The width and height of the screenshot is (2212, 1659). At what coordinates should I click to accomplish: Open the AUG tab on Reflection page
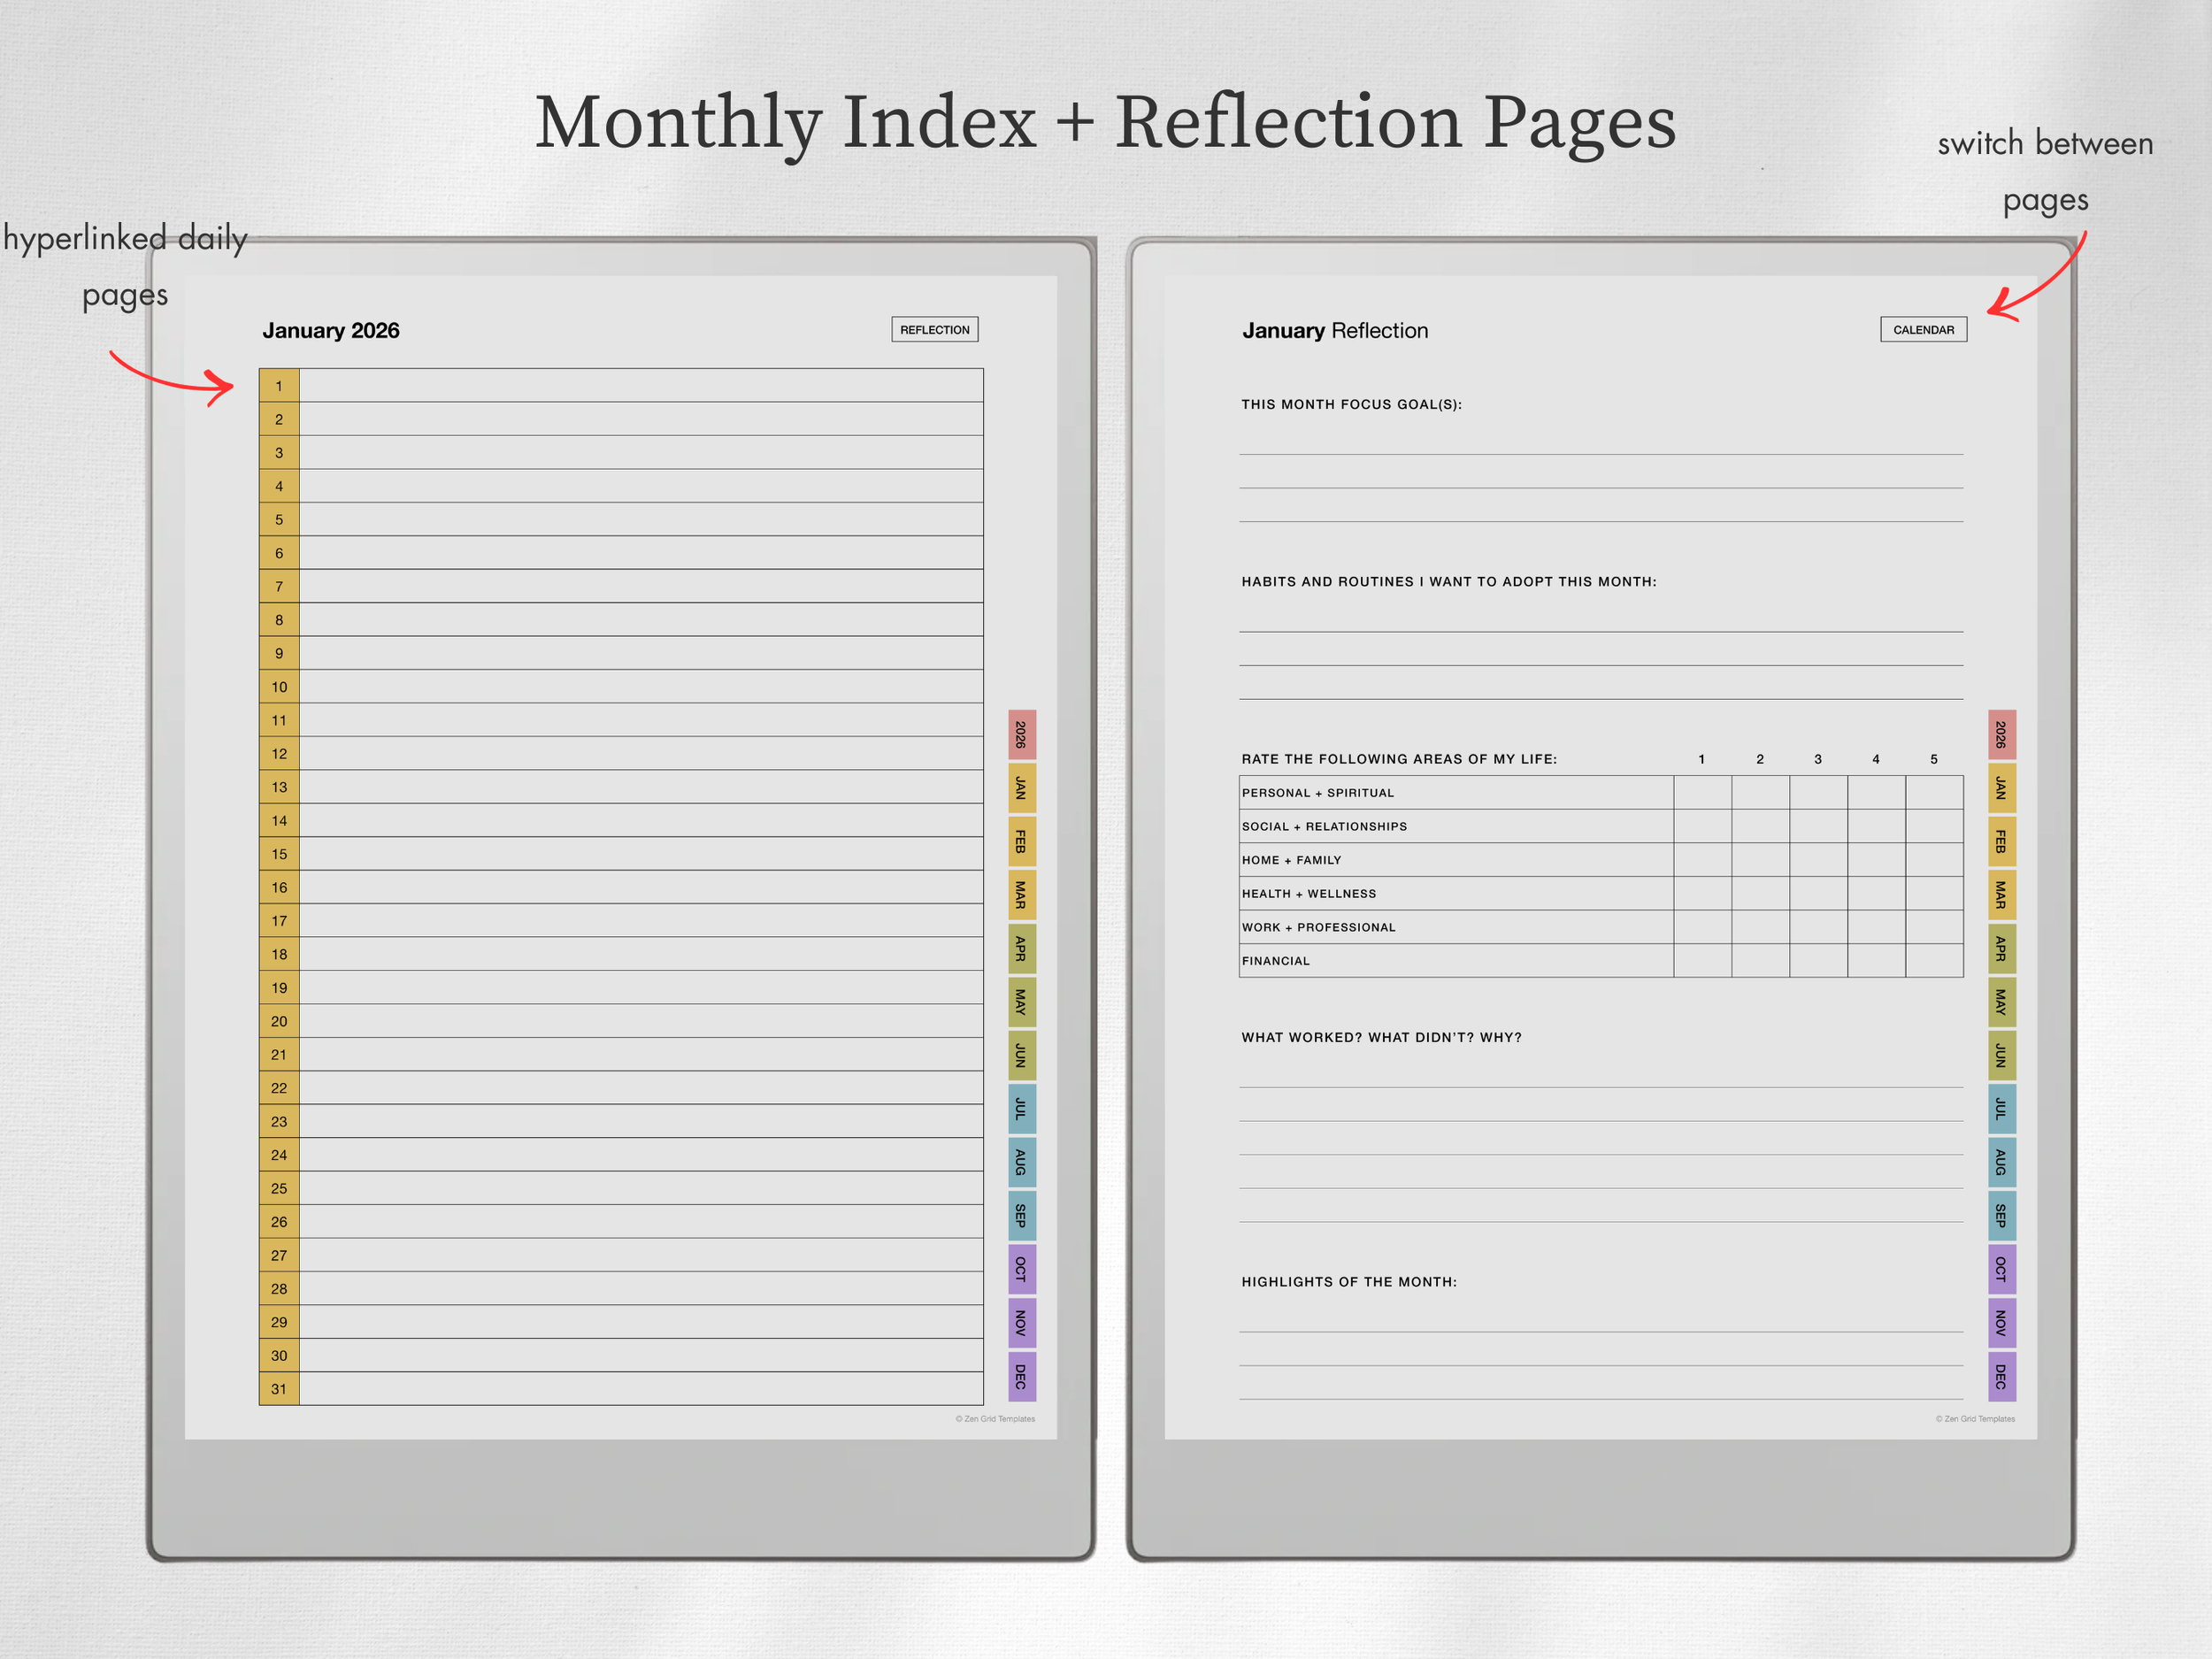(x=2001, y=1162)
